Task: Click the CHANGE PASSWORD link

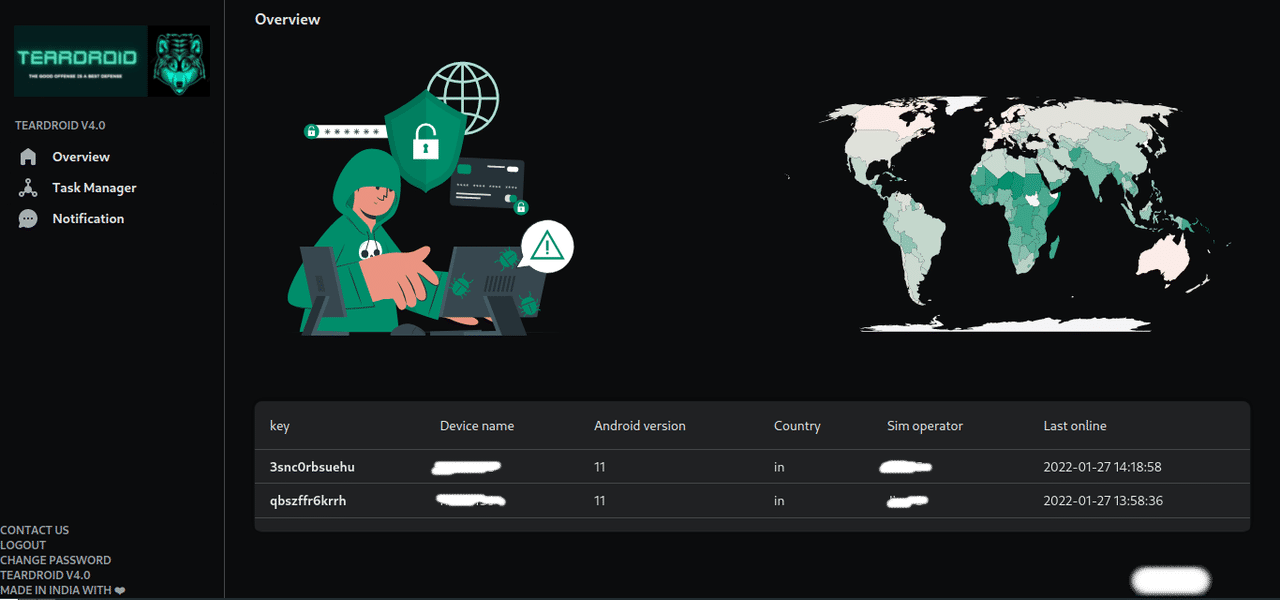Action: 56,560
